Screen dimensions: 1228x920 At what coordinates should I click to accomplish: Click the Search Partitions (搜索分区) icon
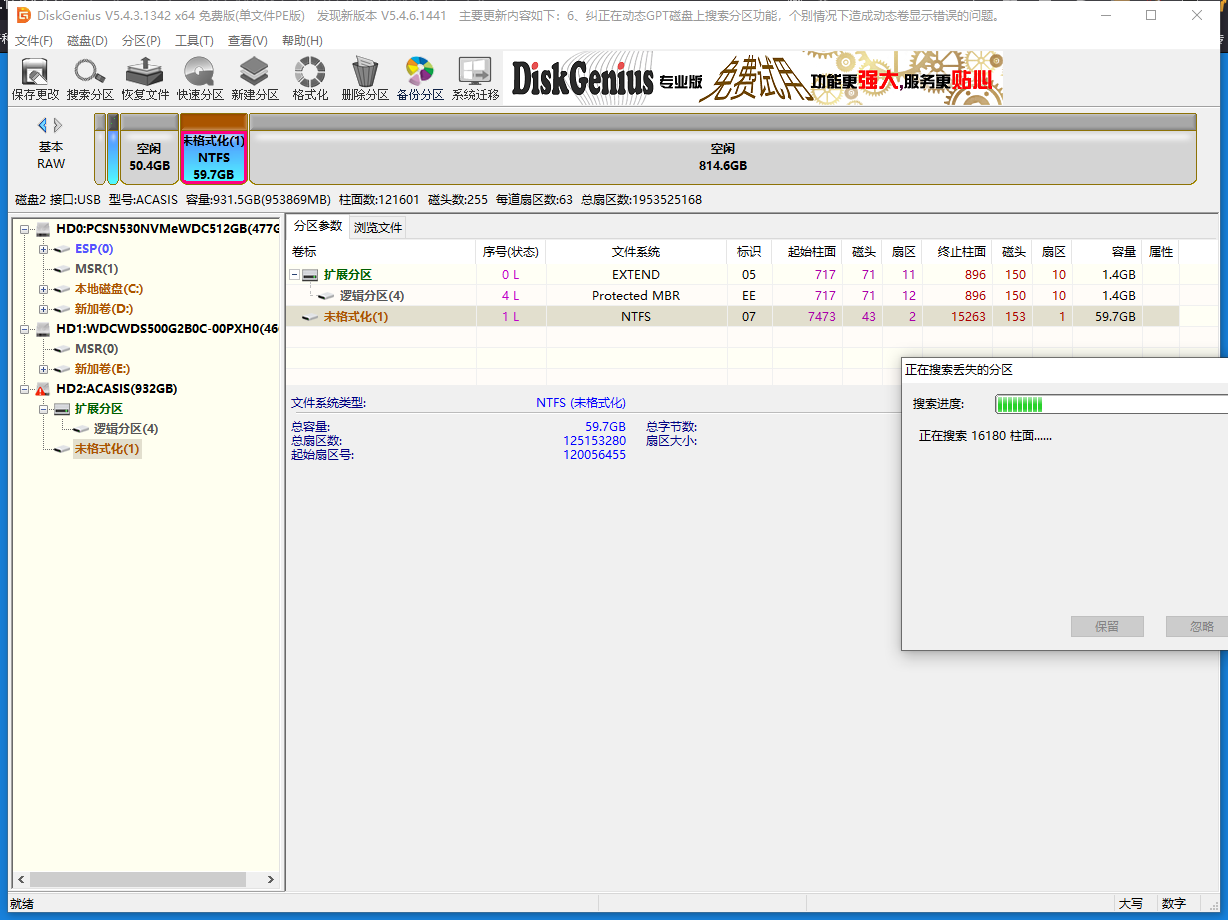pyautogui.click(x=90, y=79)
